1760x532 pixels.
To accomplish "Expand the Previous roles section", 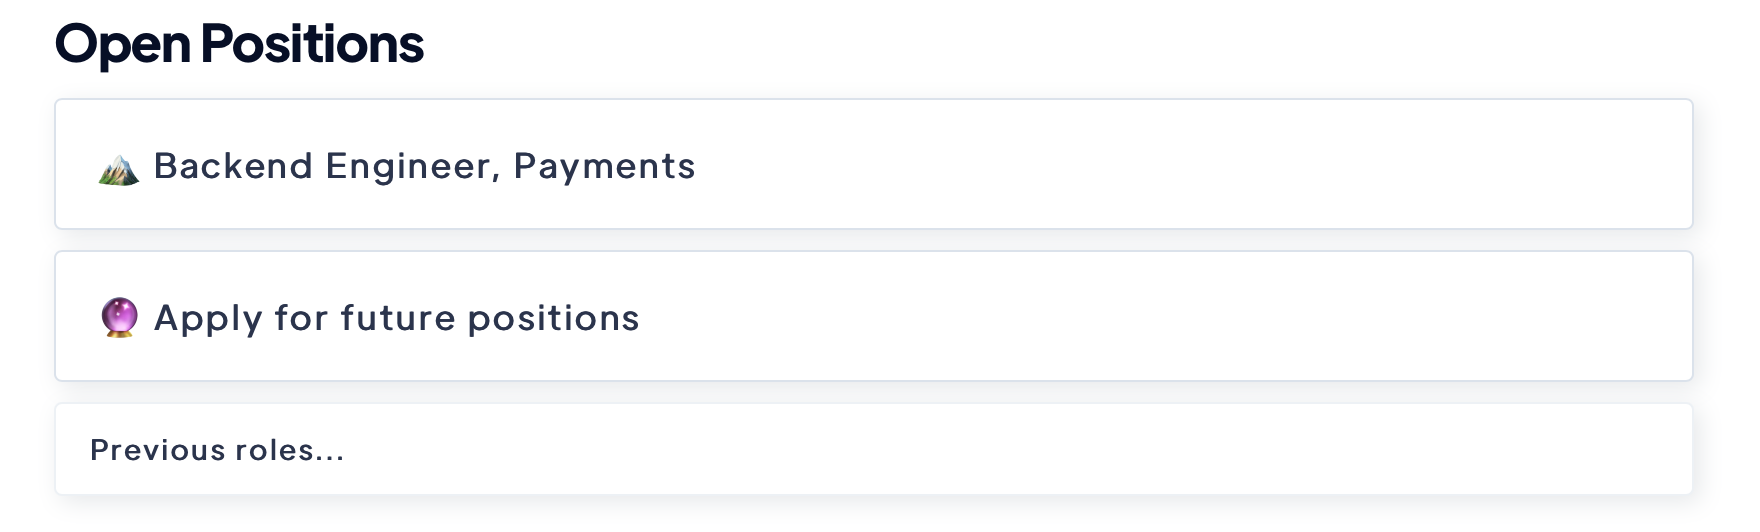I will pos(217,450).
